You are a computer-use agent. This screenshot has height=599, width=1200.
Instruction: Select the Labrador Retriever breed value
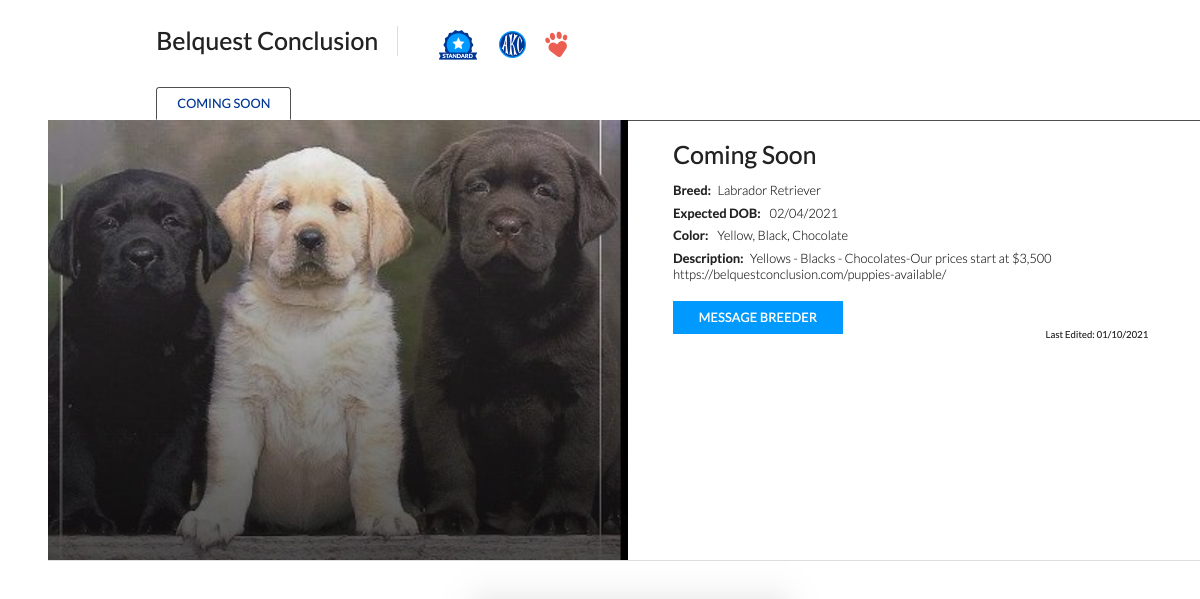coord(769,190)
